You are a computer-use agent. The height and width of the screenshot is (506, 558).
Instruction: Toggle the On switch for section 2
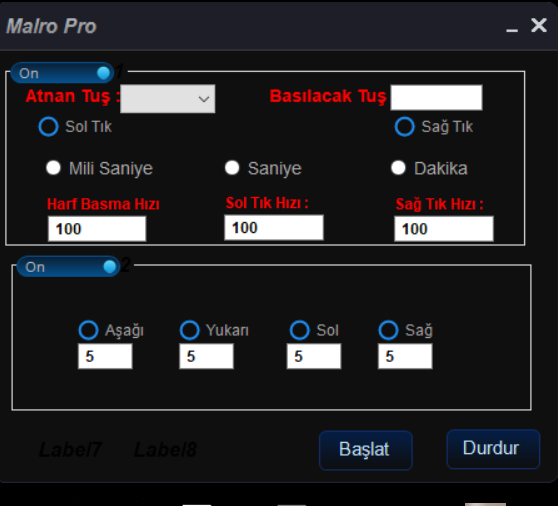coord(68,267)
